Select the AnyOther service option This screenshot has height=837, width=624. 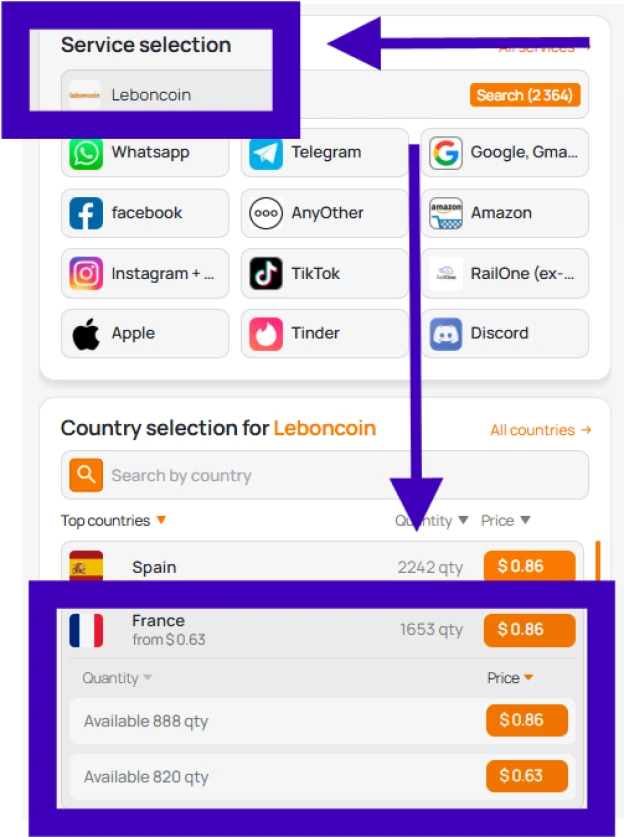pos(325,213)
